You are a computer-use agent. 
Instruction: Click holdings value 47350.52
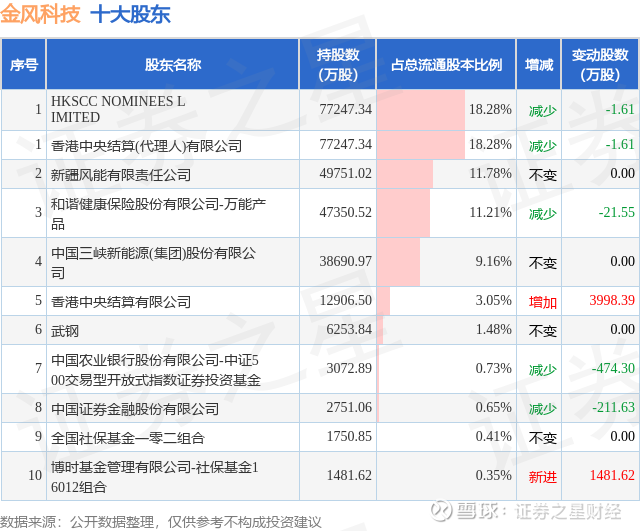coord(345,213)
